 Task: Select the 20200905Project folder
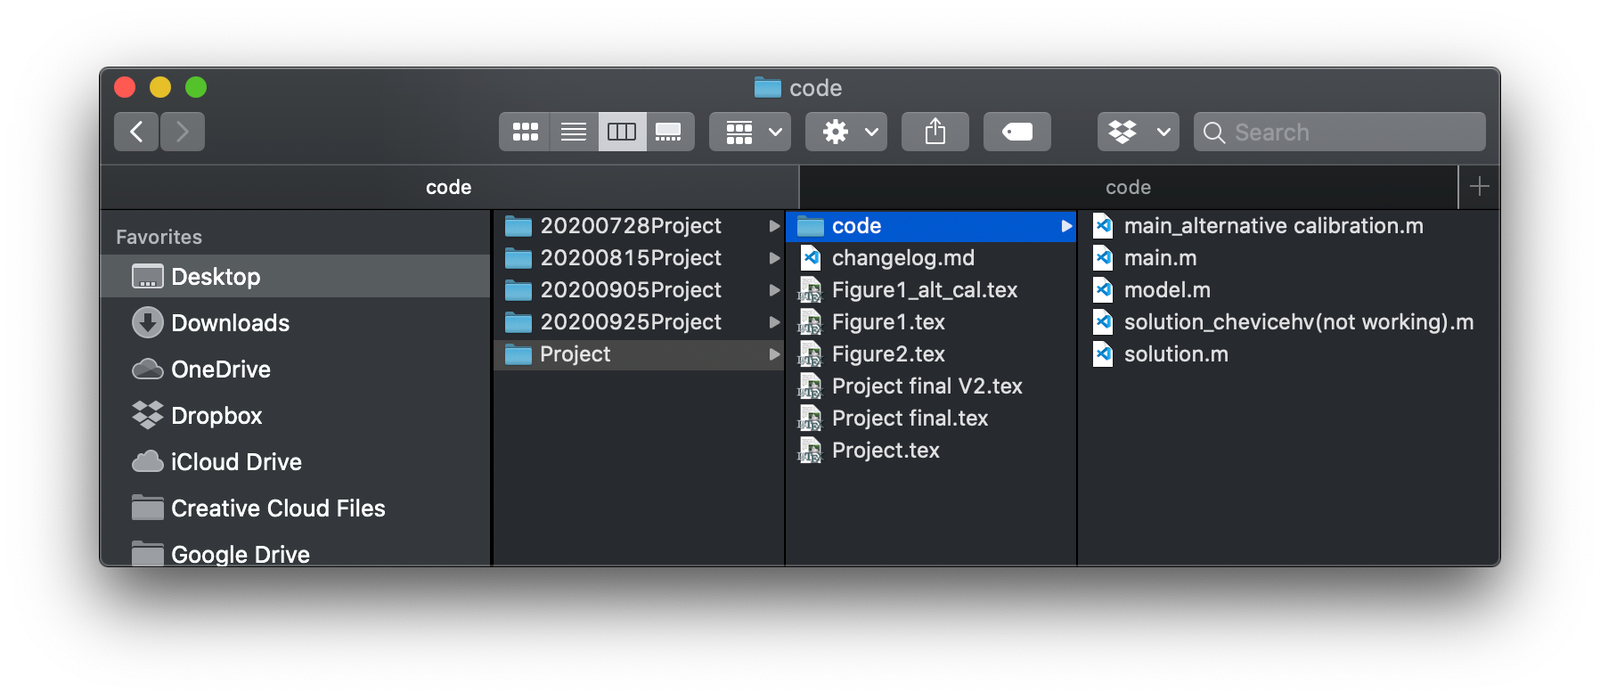coord(640,290)
